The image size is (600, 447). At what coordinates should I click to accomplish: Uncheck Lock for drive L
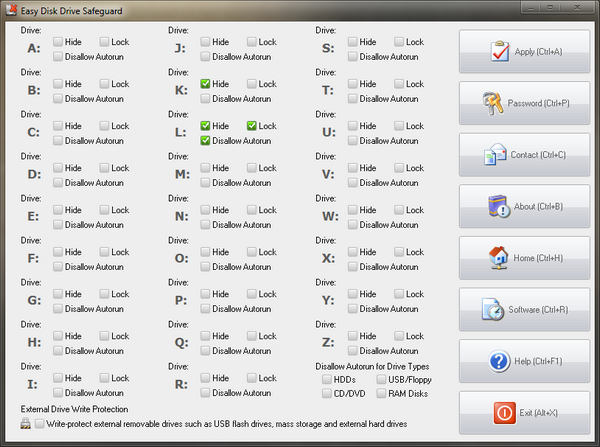(252, 126)
